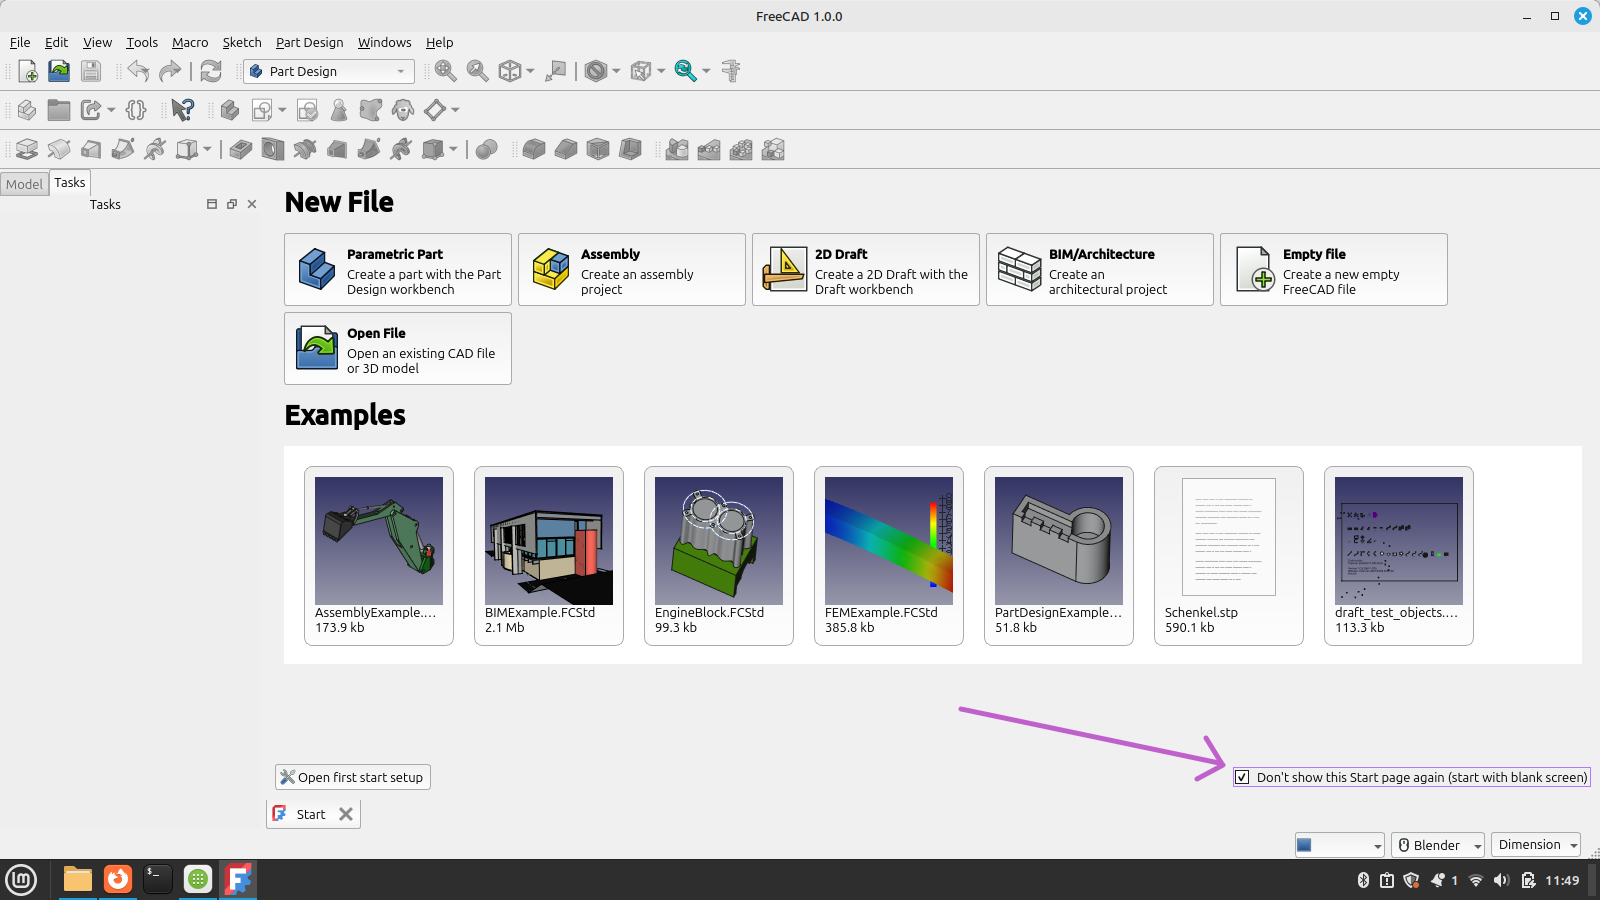The width and height of the screenshot is (1600, 900).
Task: Open the Linux Mint start menu
Action: pyautogui.click(x=21, y=880)
